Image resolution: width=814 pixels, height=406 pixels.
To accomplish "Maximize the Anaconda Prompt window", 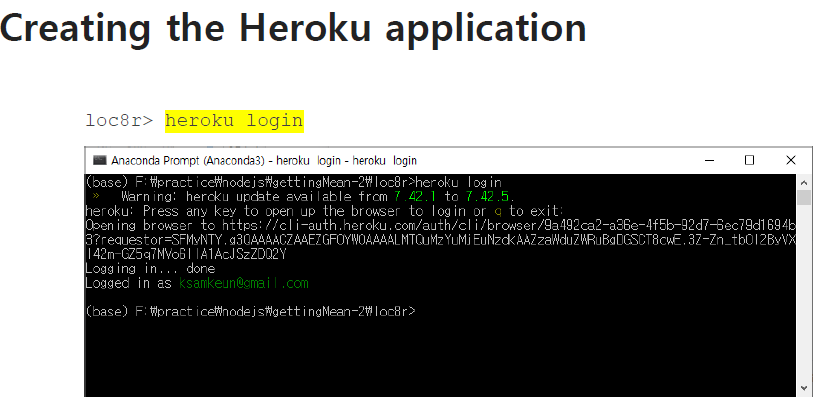I will tap(749, 160).
